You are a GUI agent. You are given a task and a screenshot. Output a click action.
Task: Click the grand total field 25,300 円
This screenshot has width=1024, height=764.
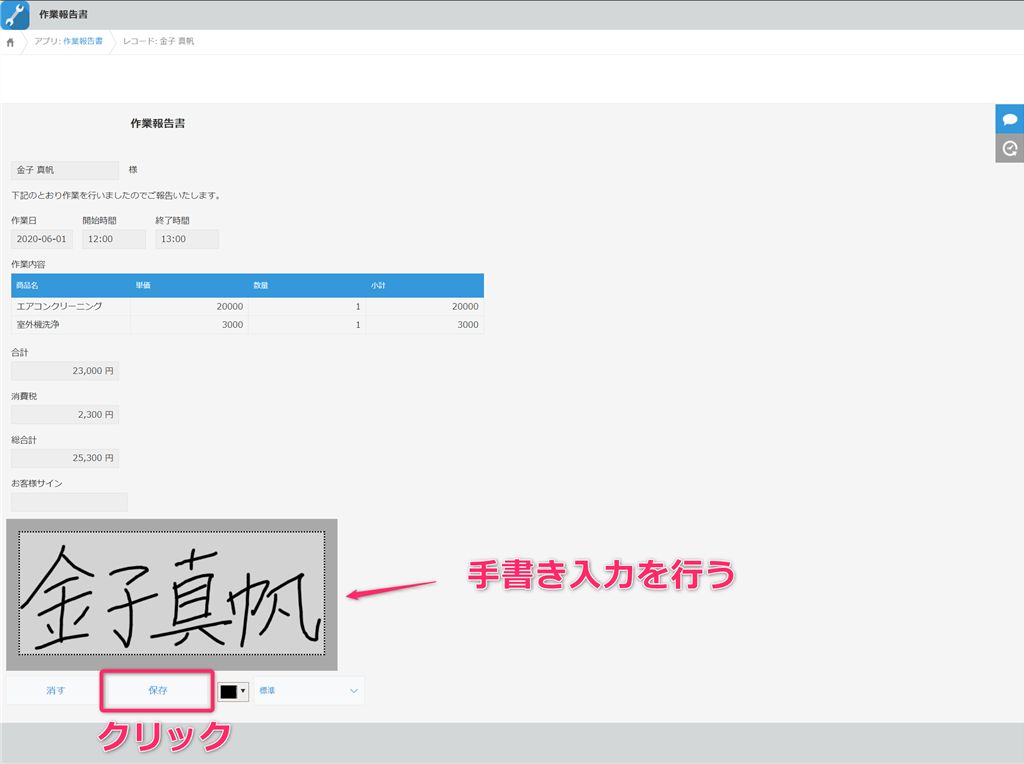tap(65, 458)
